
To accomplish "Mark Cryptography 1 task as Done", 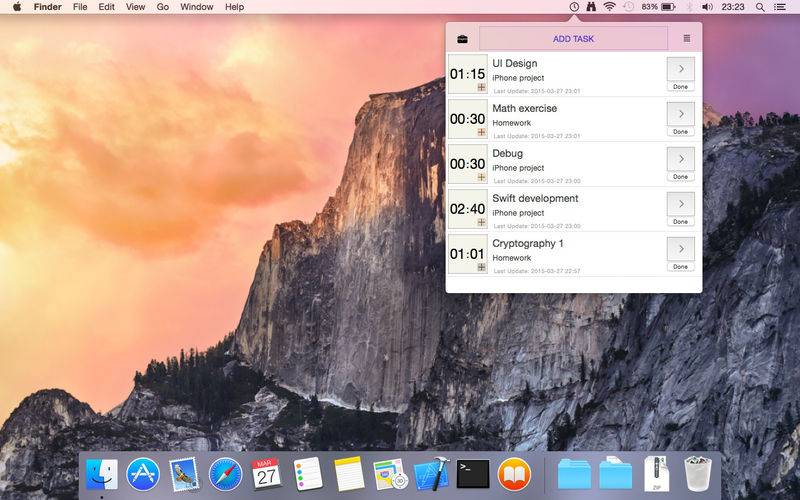I will pyautogui.click(x=681, y=266).
